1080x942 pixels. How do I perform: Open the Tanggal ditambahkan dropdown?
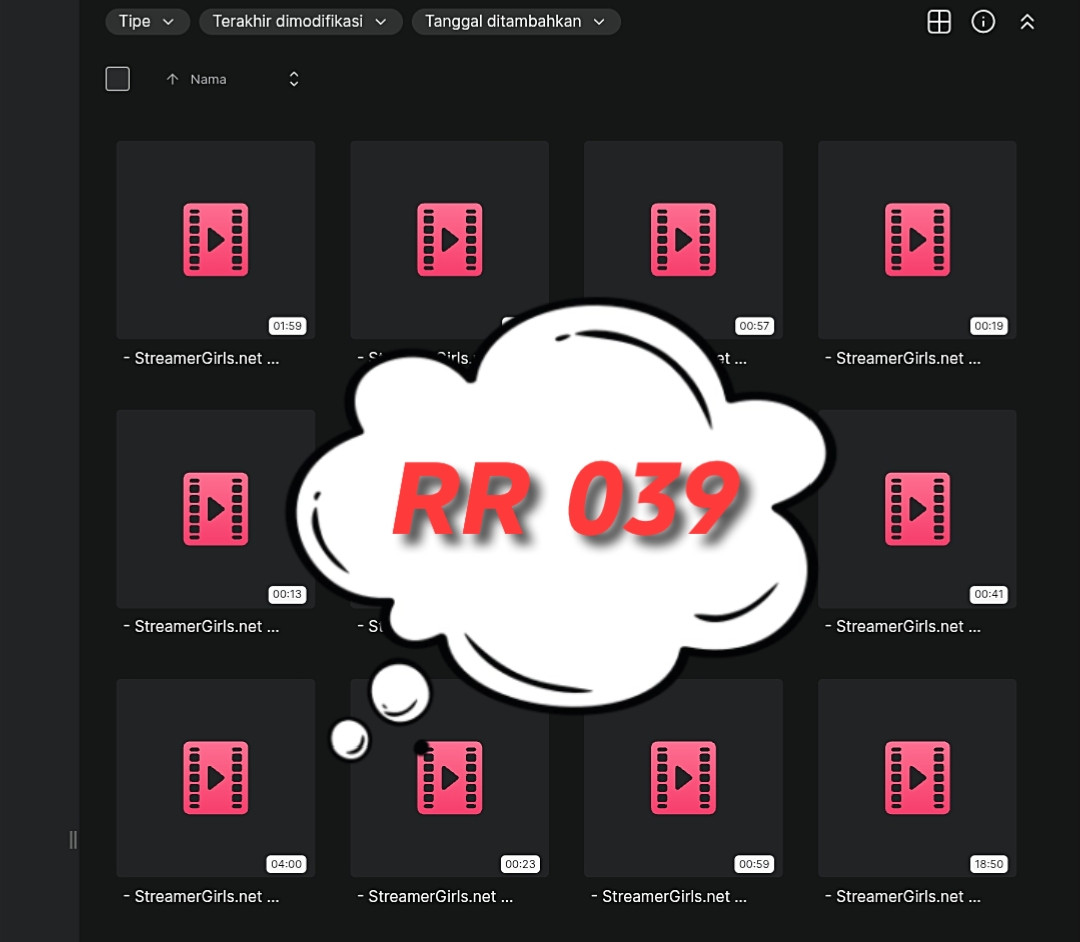coord(516,21)
